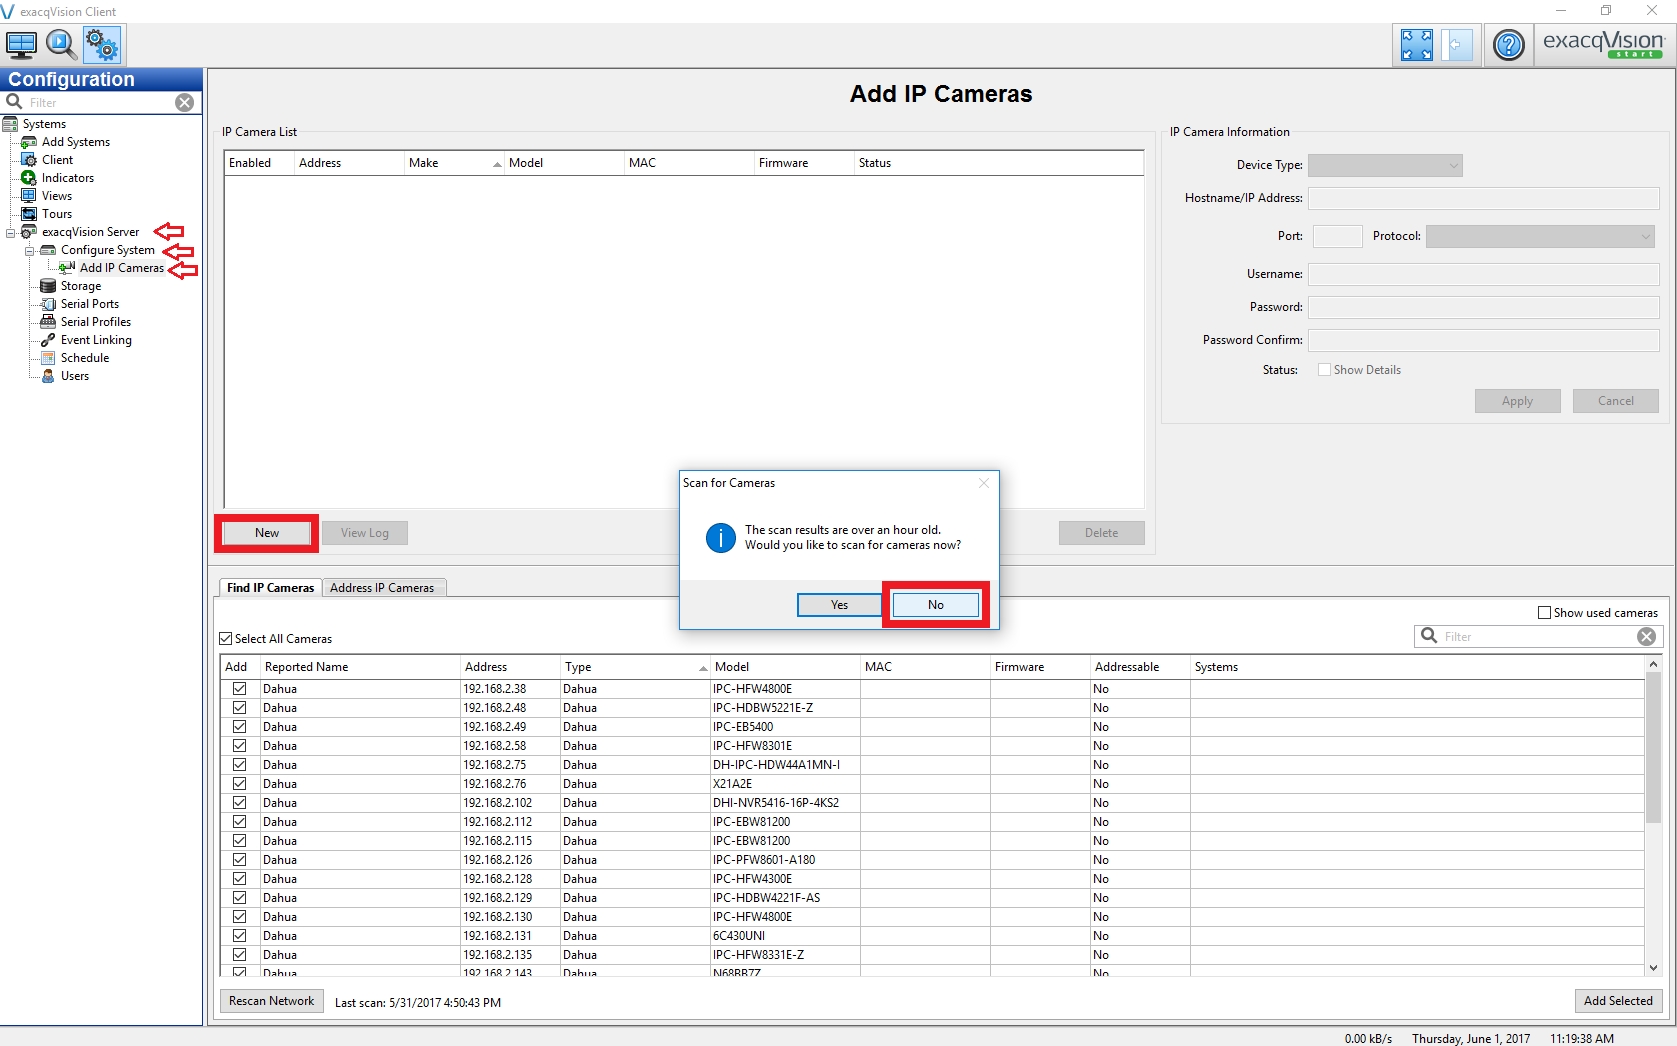This screenshot has height=1046, width=1677.
Task: Uncheck the camera at 192.168.2.38
Action: click(x=240, y=689)
